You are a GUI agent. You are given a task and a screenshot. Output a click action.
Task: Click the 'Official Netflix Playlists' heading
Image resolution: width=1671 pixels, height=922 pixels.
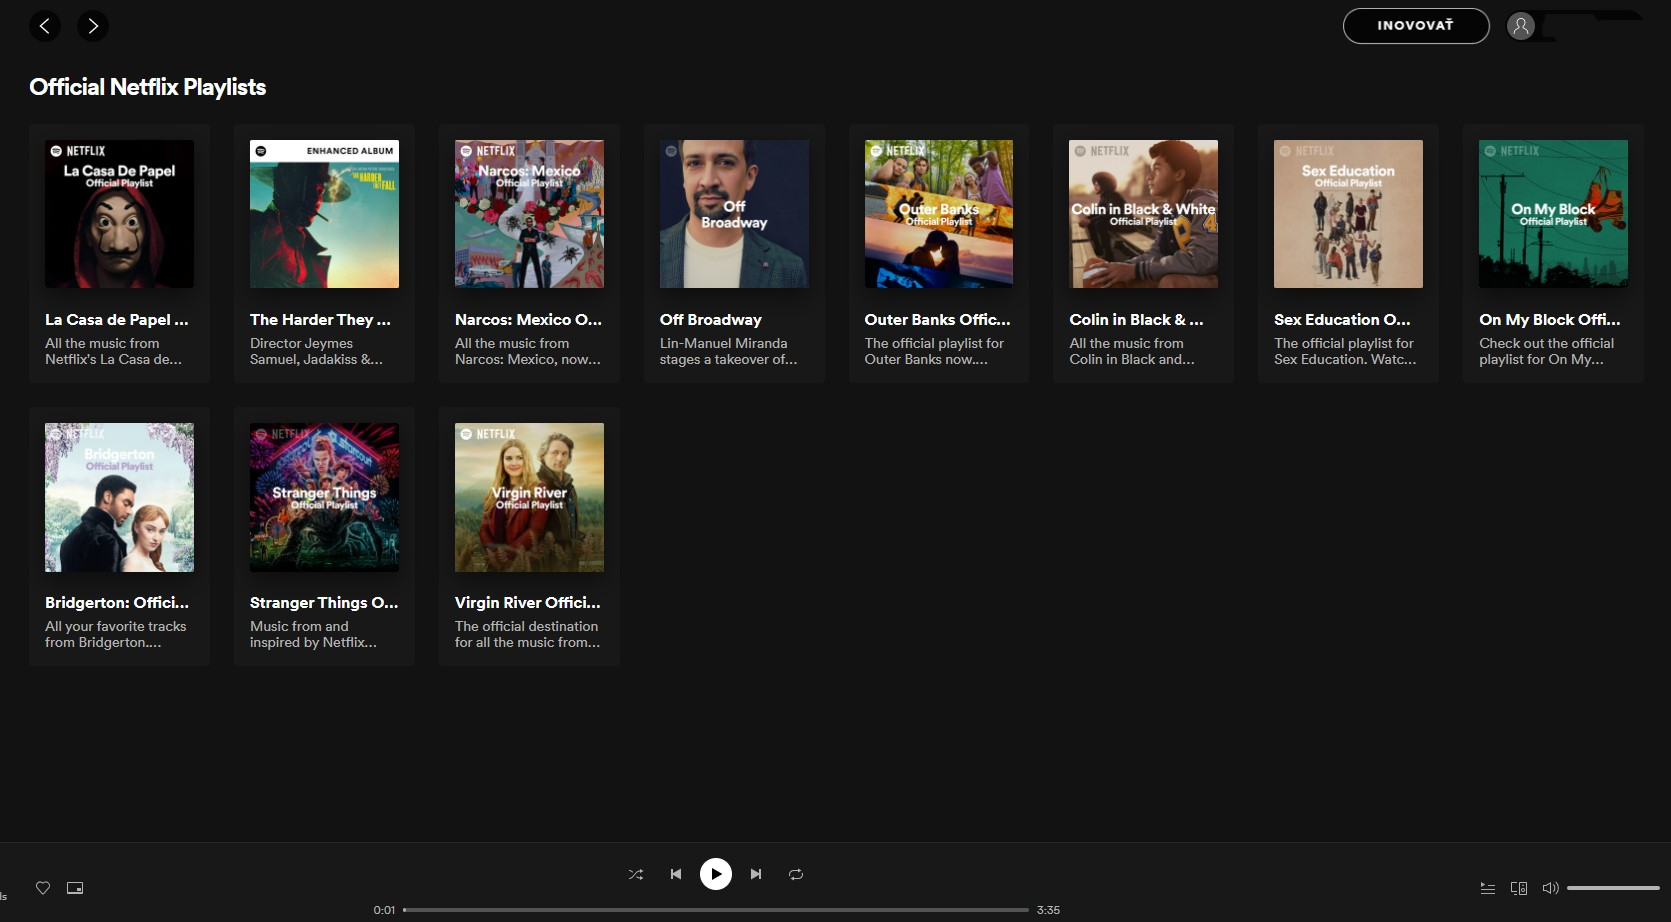pos(148,87)
